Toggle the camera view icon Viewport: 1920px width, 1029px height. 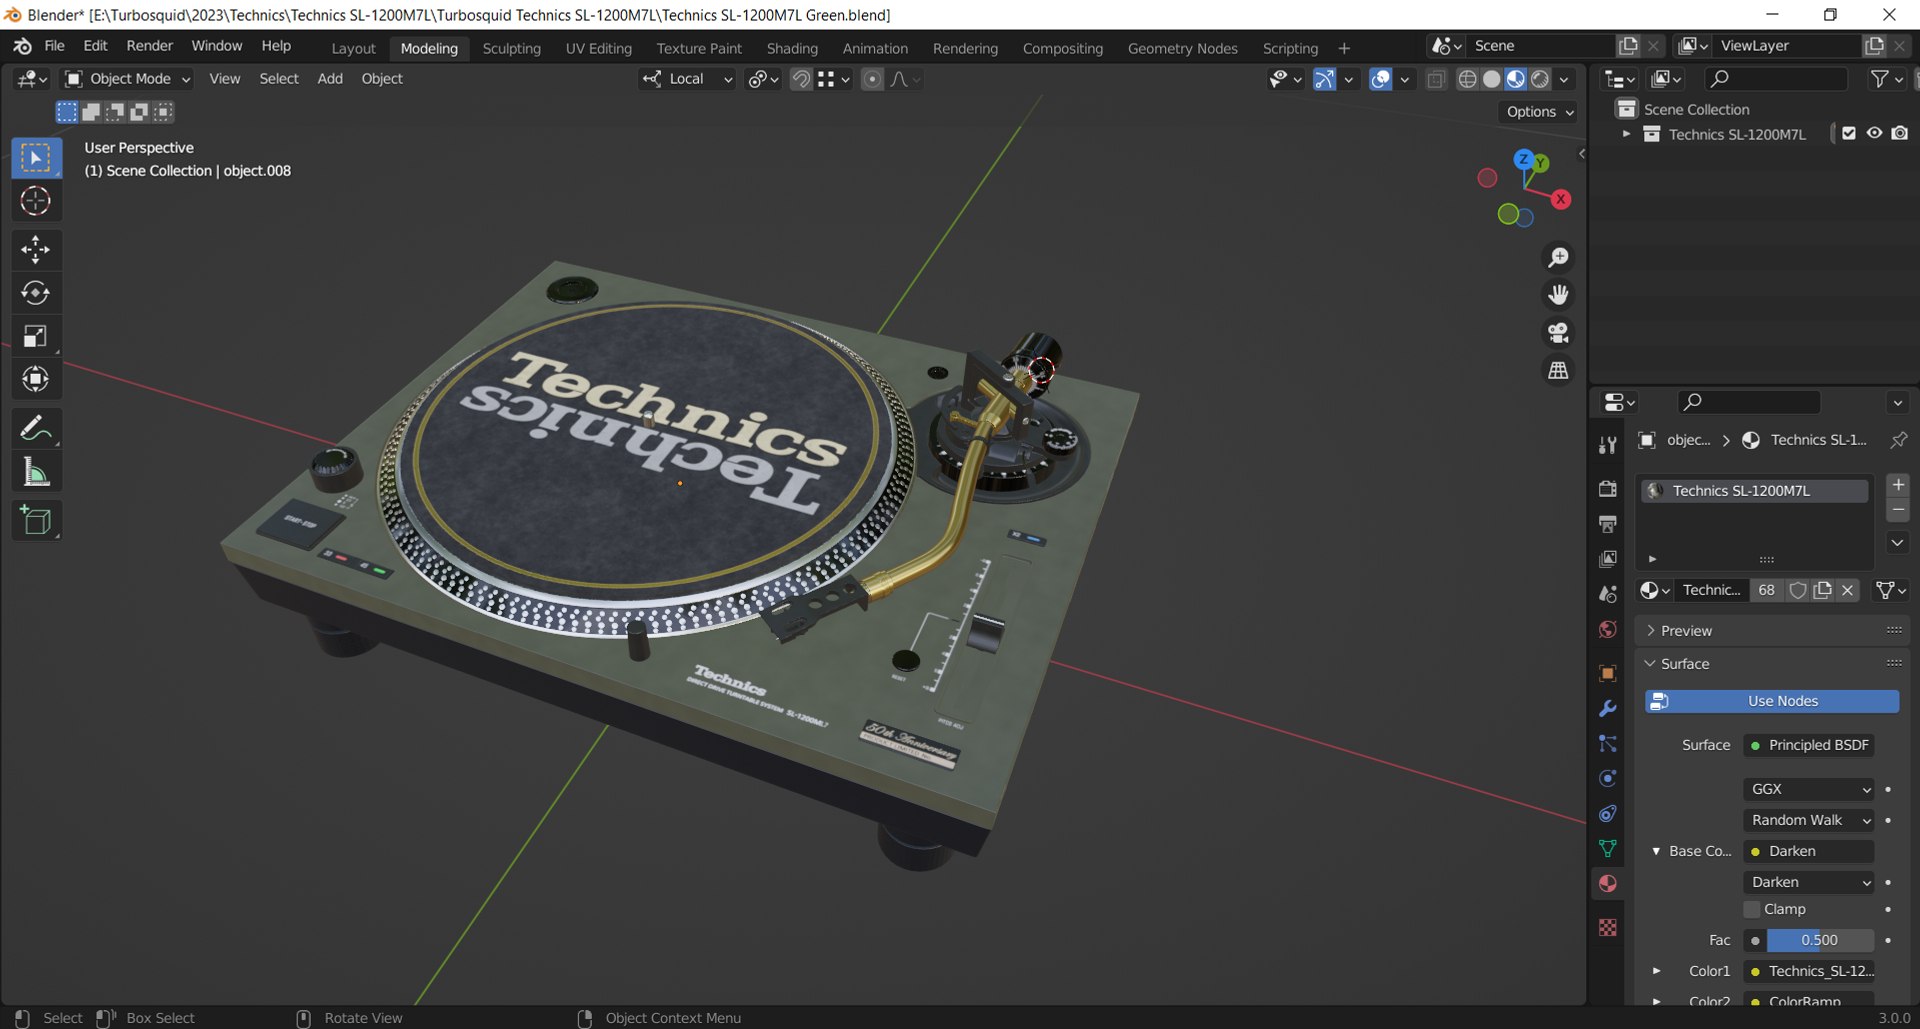click(1558, 332)
